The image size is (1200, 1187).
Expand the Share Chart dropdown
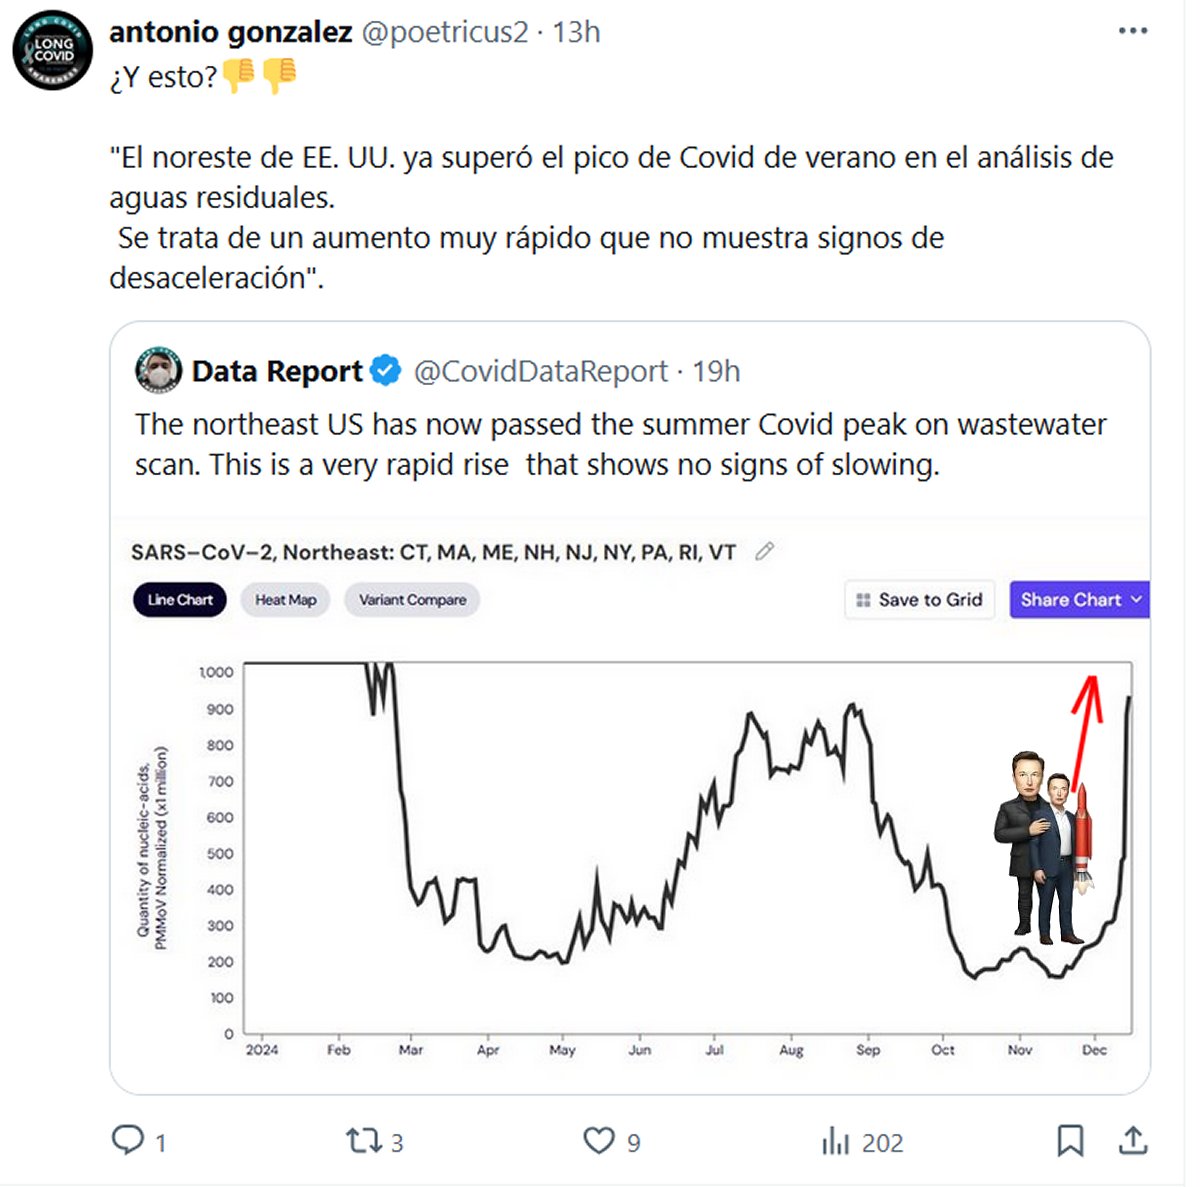pyautogui.click(x=1080, y=600)
